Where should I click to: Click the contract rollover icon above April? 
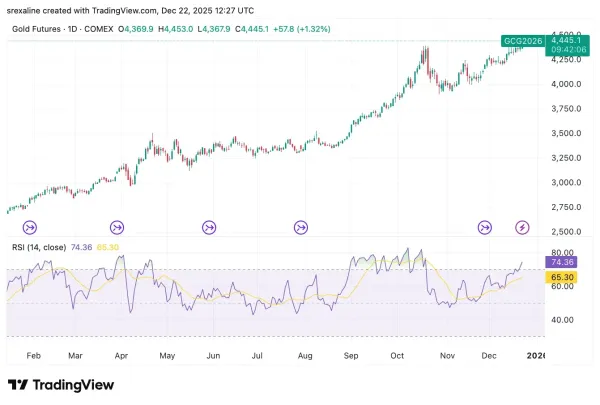[118, 227]
